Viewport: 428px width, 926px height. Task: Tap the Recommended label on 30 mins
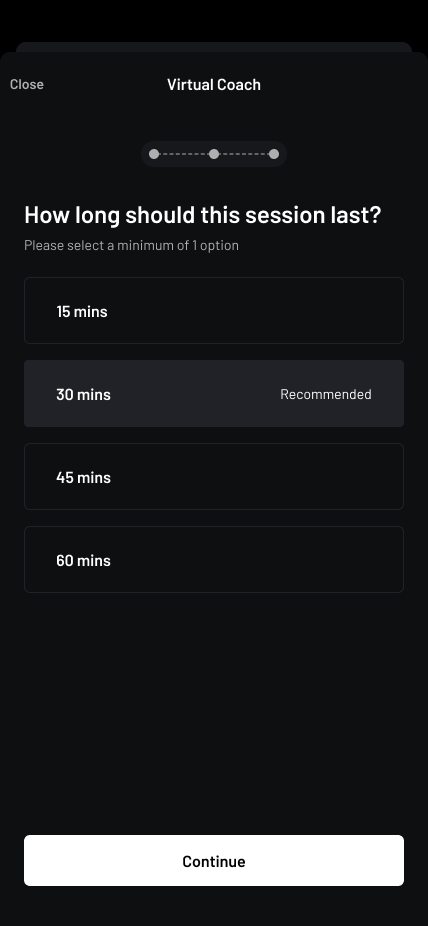(326, 394)
